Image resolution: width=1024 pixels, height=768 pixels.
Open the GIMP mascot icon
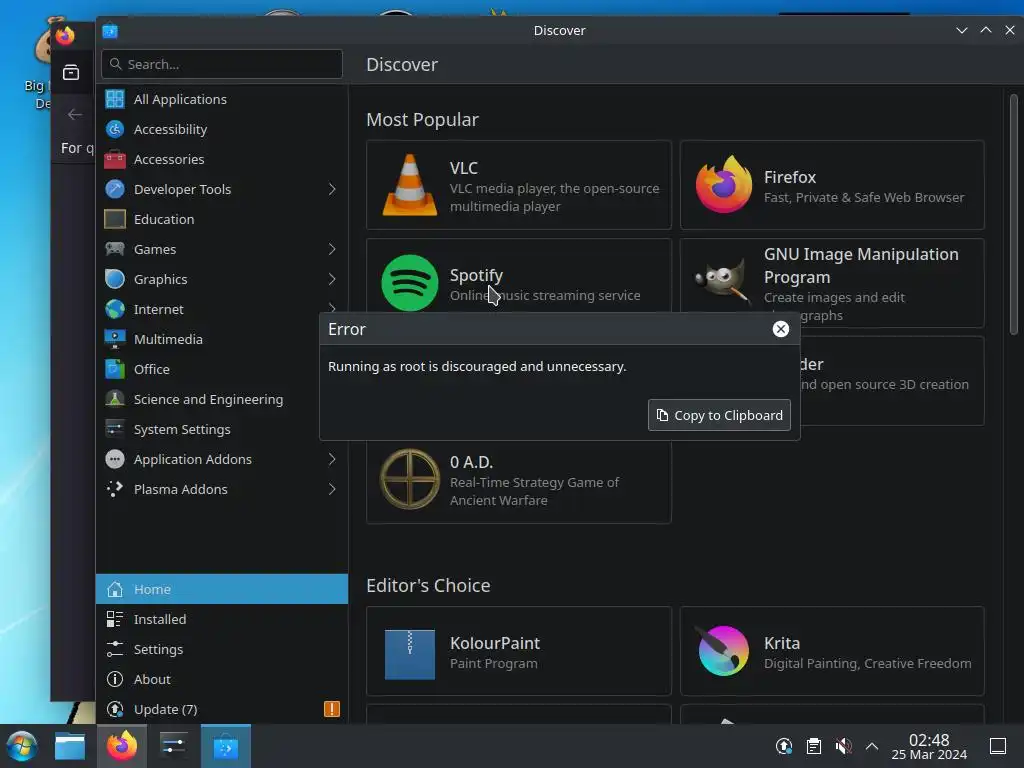tap(721, 281)
